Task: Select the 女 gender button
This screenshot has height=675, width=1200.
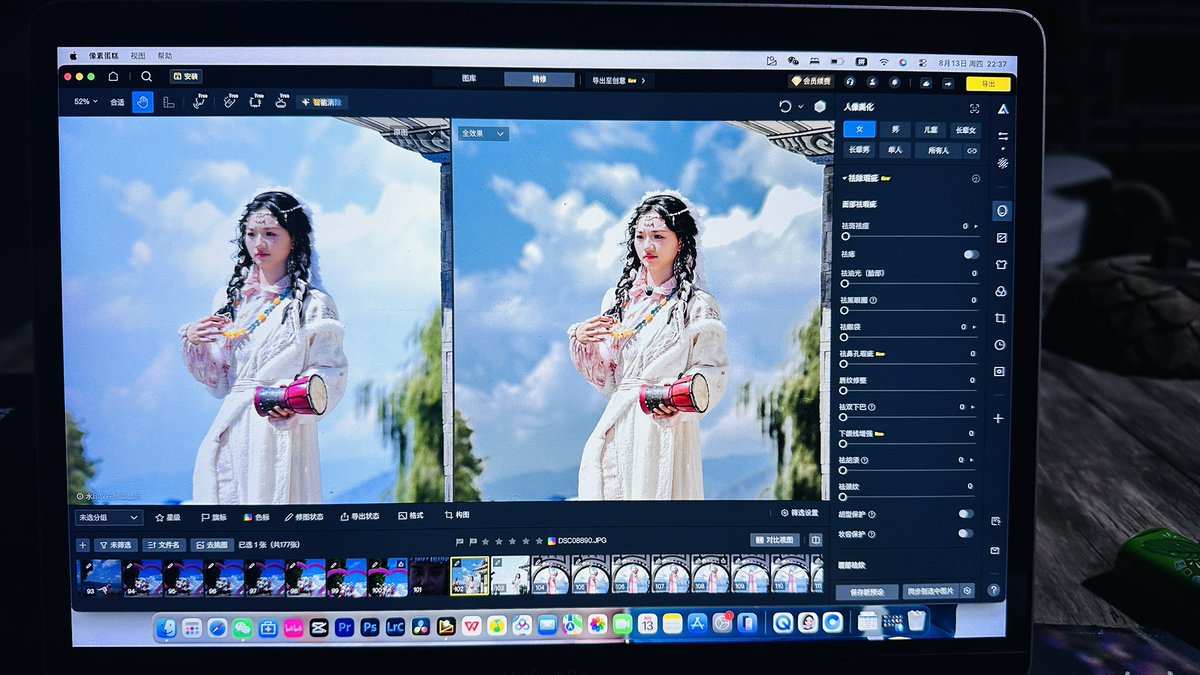Action: 859,129
